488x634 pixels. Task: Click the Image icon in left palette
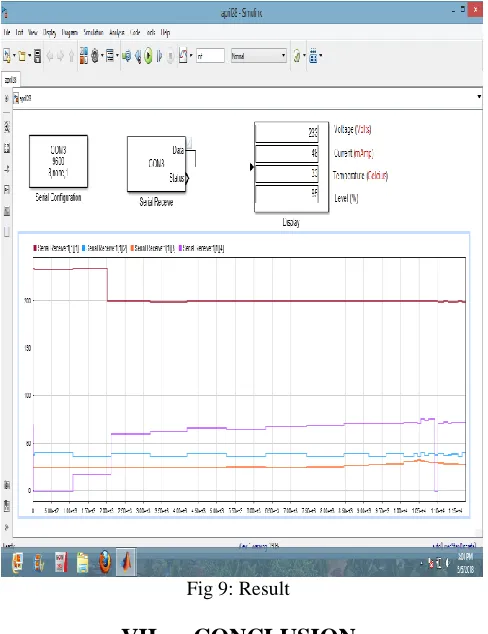(x=7, y=211)
